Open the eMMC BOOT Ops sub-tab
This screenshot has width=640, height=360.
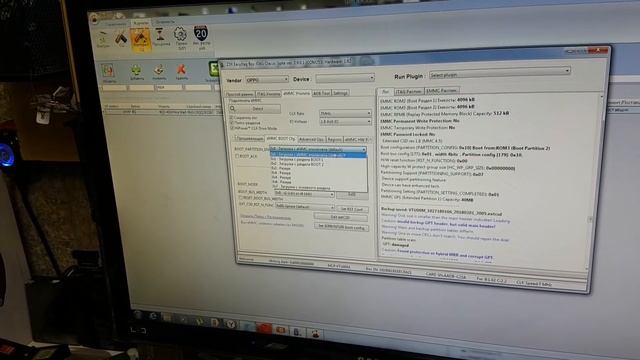[281, 139]
